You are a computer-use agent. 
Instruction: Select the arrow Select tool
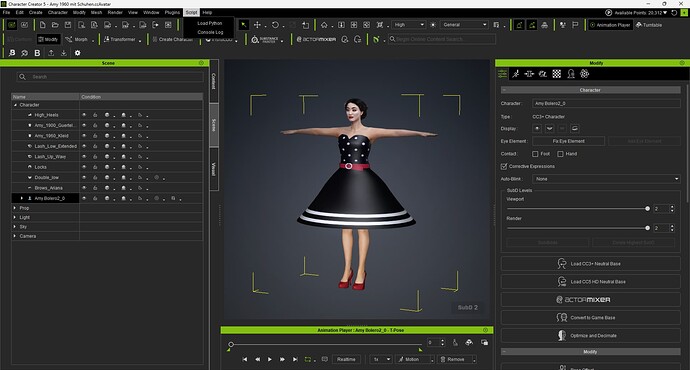[x=243, y=25]
